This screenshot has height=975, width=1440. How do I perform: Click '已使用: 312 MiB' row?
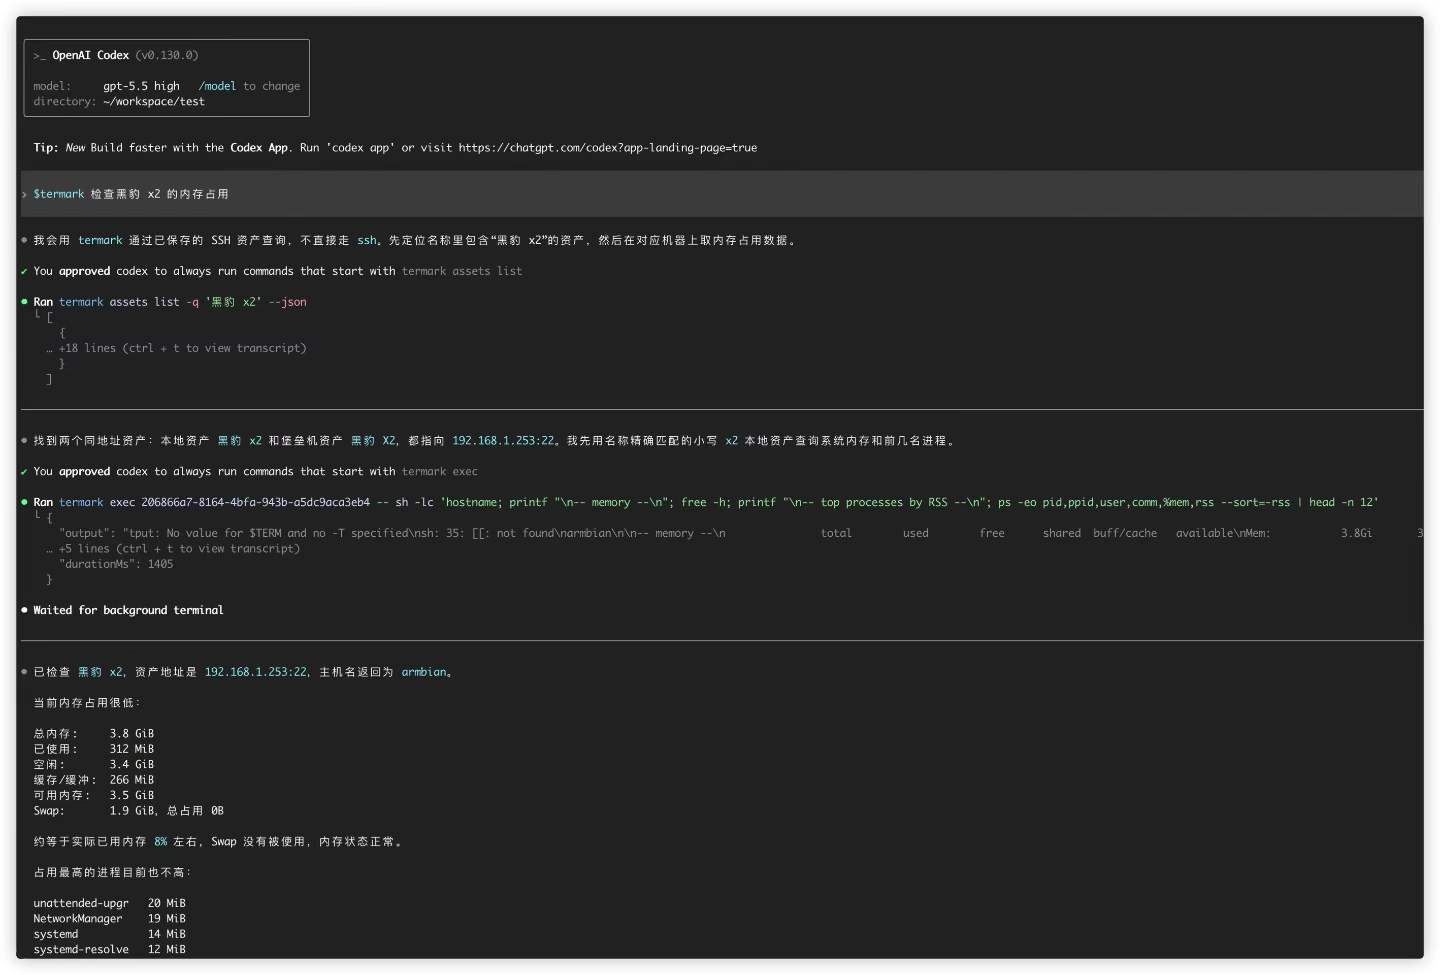[x=94, y=750]
